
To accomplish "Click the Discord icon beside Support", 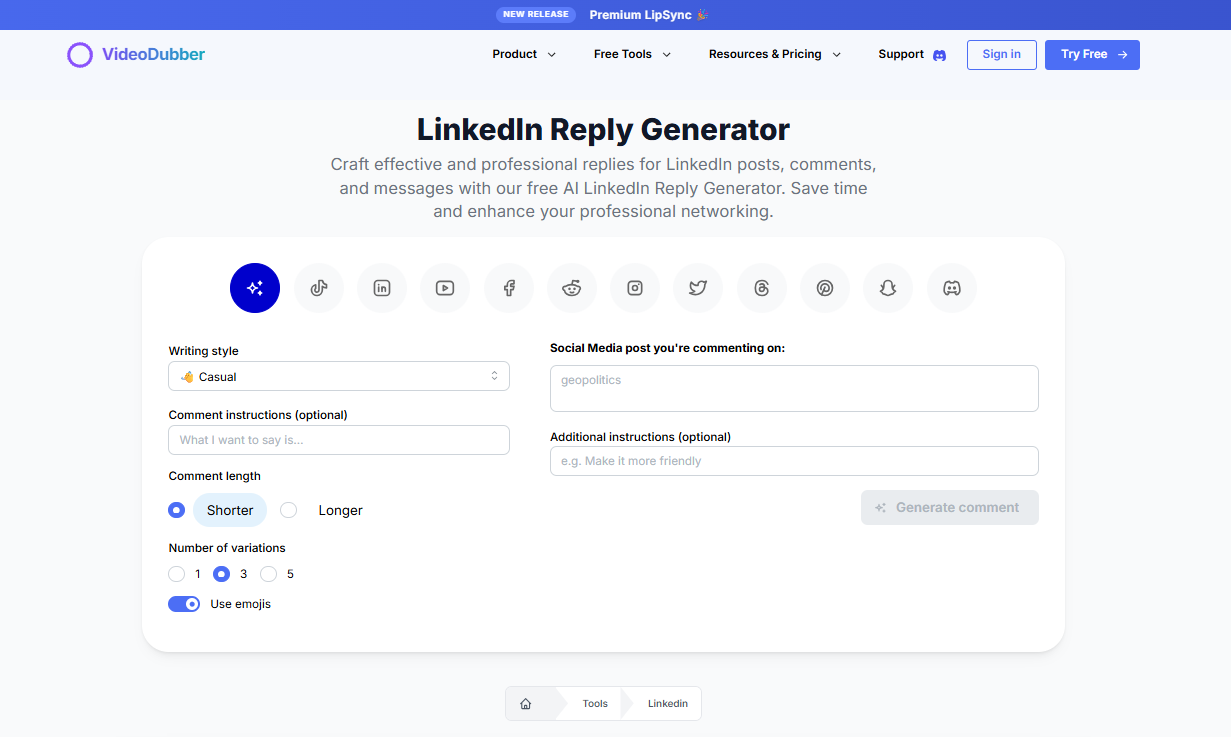I will coord(939,55).
